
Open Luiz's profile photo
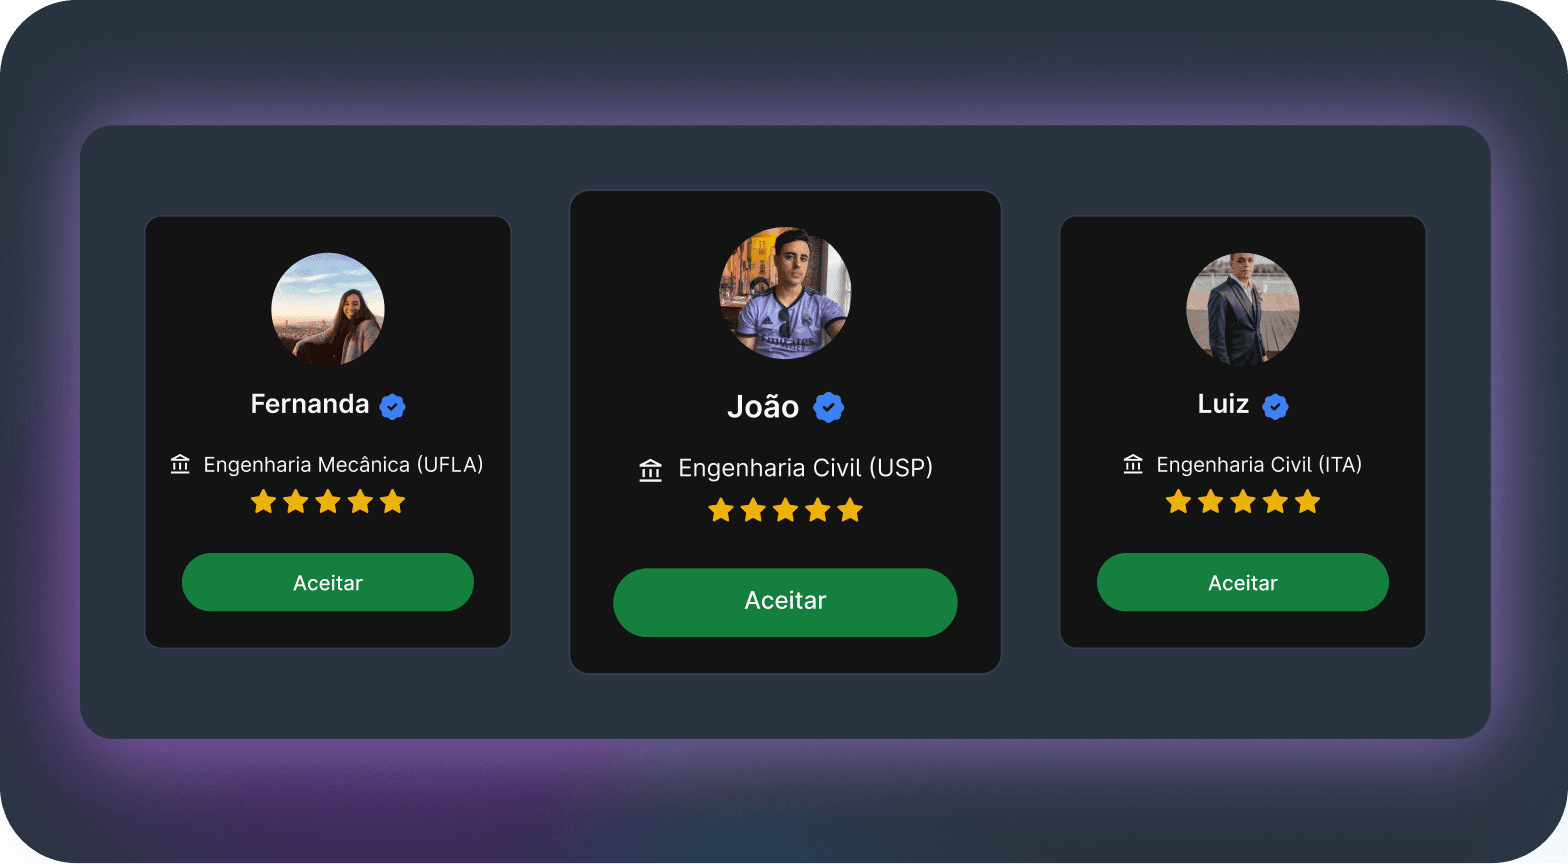(1243, 309)
